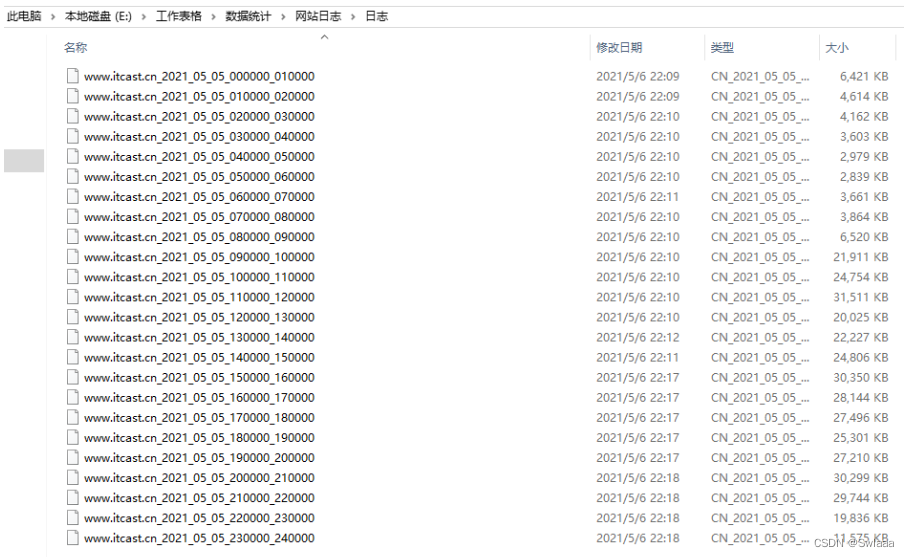The width and height of the screenshot is (909, 557).
Task: Click file icon of www.itcast.cn_2021_05_05_120000_130000
Action: coord(72,317)
